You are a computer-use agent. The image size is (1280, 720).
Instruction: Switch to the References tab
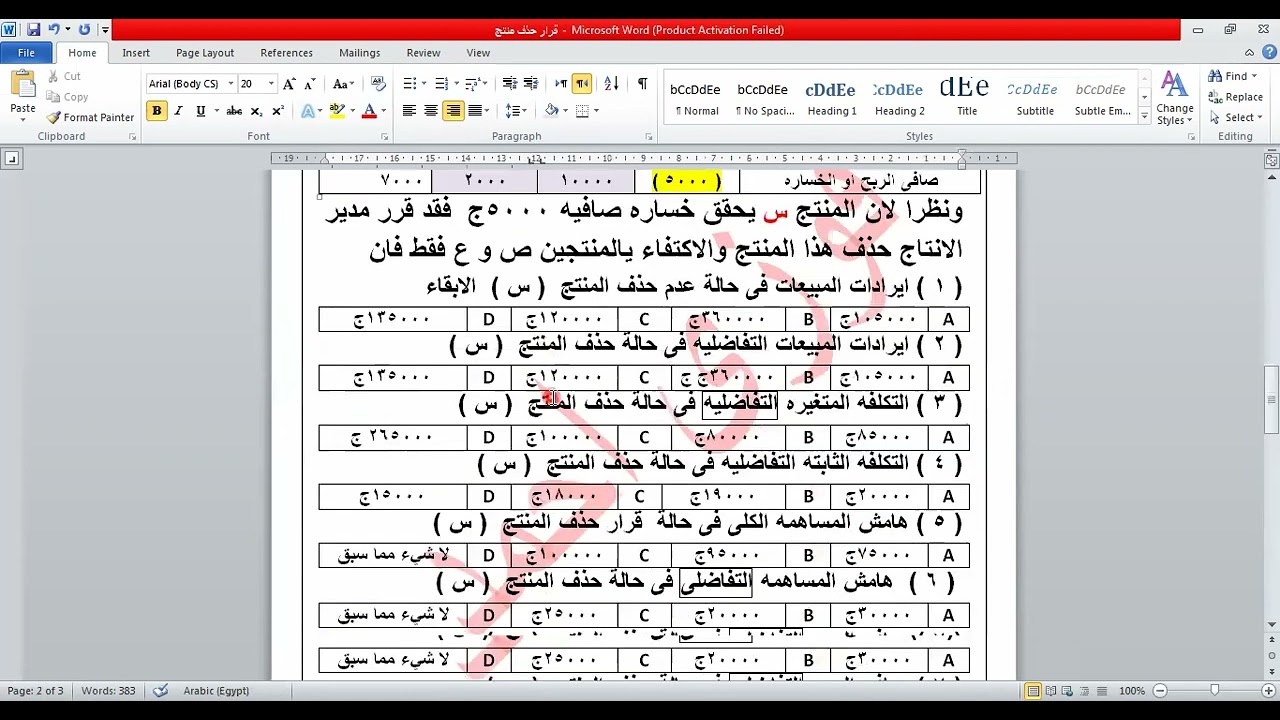coord(286,53)
